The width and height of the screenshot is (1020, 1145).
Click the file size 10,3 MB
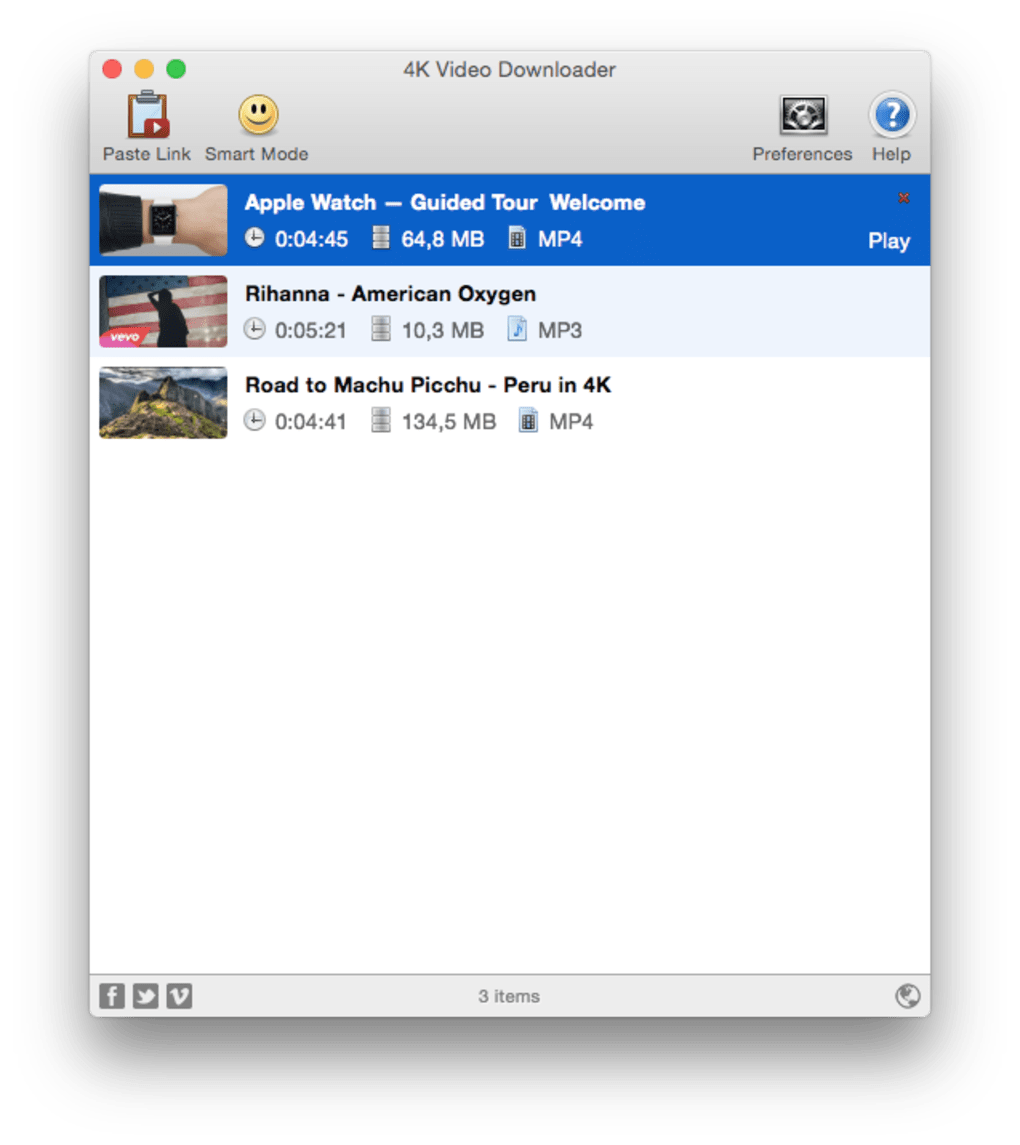(442, 331)
